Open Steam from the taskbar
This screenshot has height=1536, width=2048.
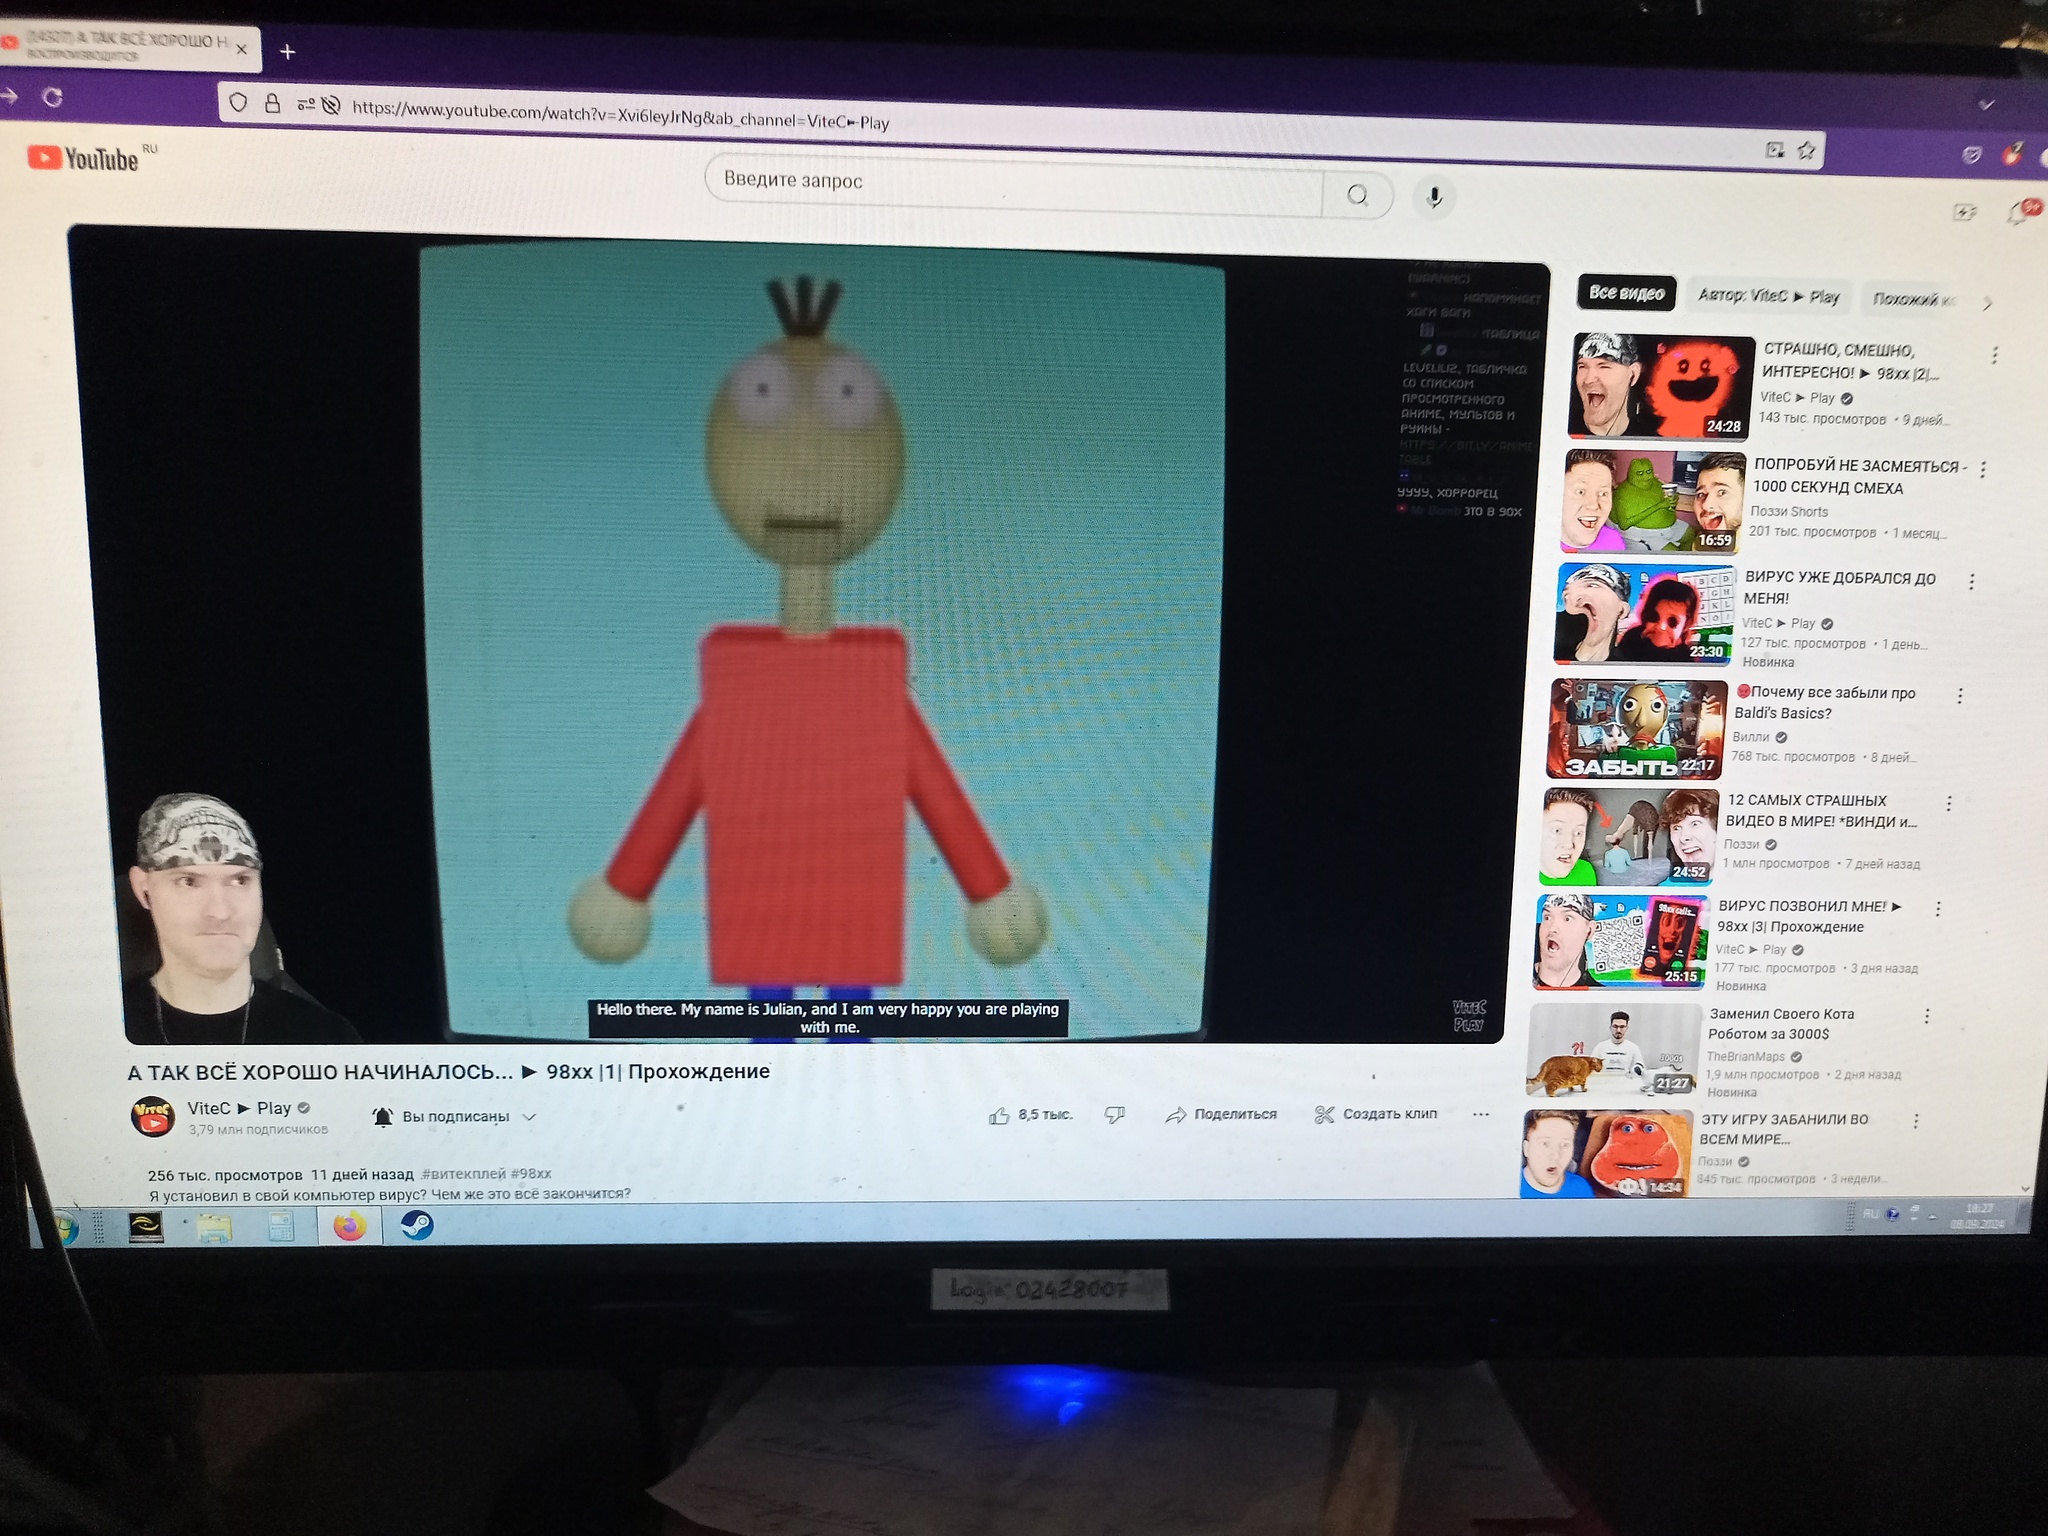point(416,1226)
